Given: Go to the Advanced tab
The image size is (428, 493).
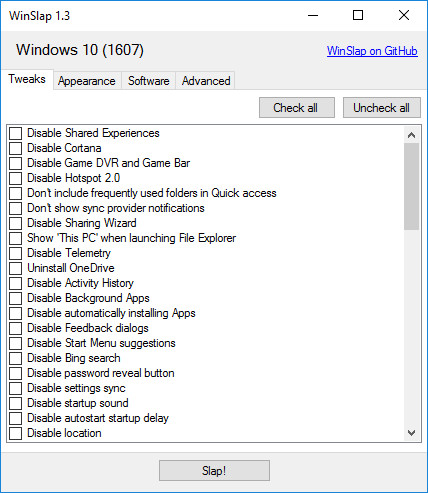Looking at the screenshot, I should click(206, 81).
